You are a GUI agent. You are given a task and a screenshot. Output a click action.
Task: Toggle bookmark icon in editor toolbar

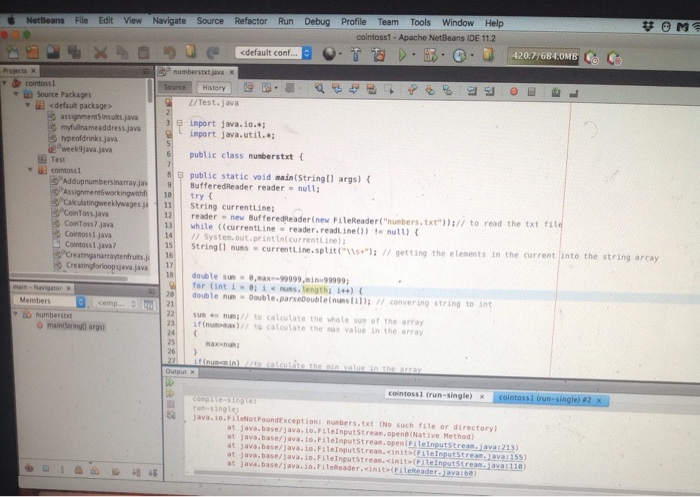pos(447,90)
